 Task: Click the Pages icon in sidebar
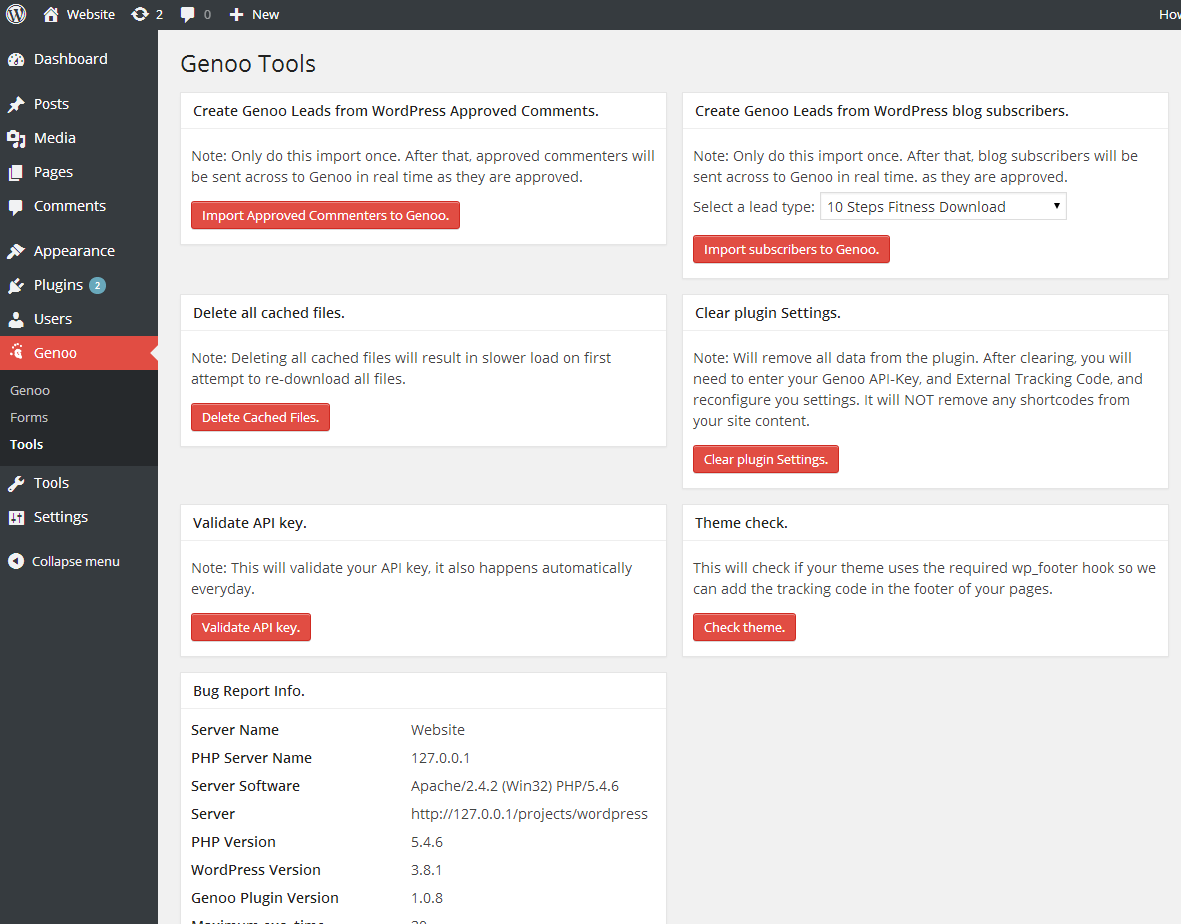(16, 172)
